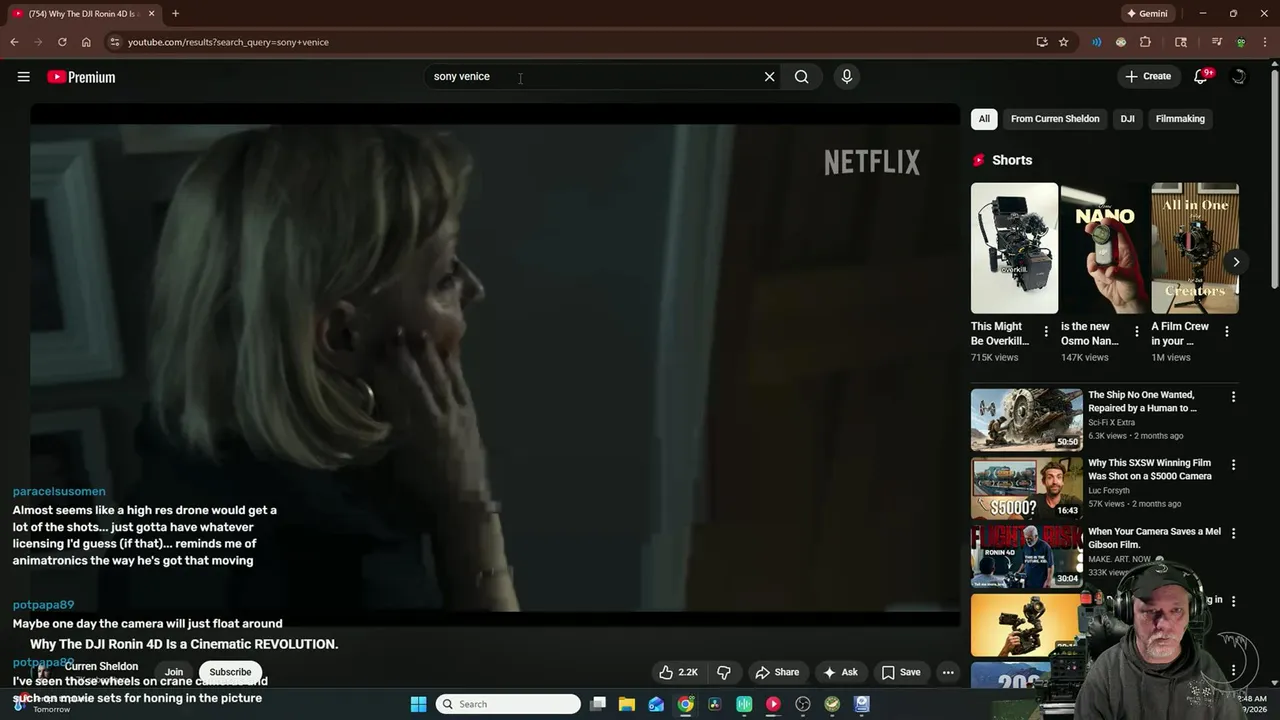Image resolution: width=1280 pixels, height=720 pixels.
Task: Install app icon in address bar
Action: click(1042, 42)
